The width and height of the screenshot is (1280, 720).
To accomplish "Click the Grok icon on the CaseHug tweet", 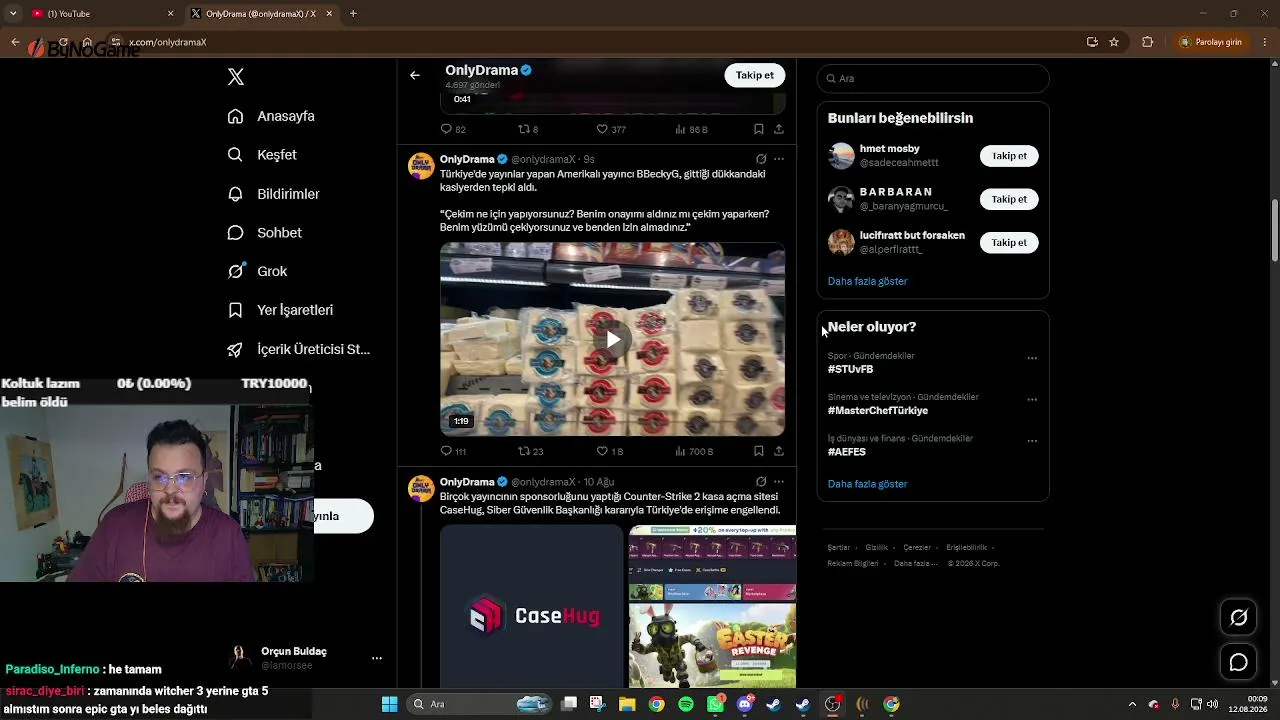I will [x=761, y=482].
